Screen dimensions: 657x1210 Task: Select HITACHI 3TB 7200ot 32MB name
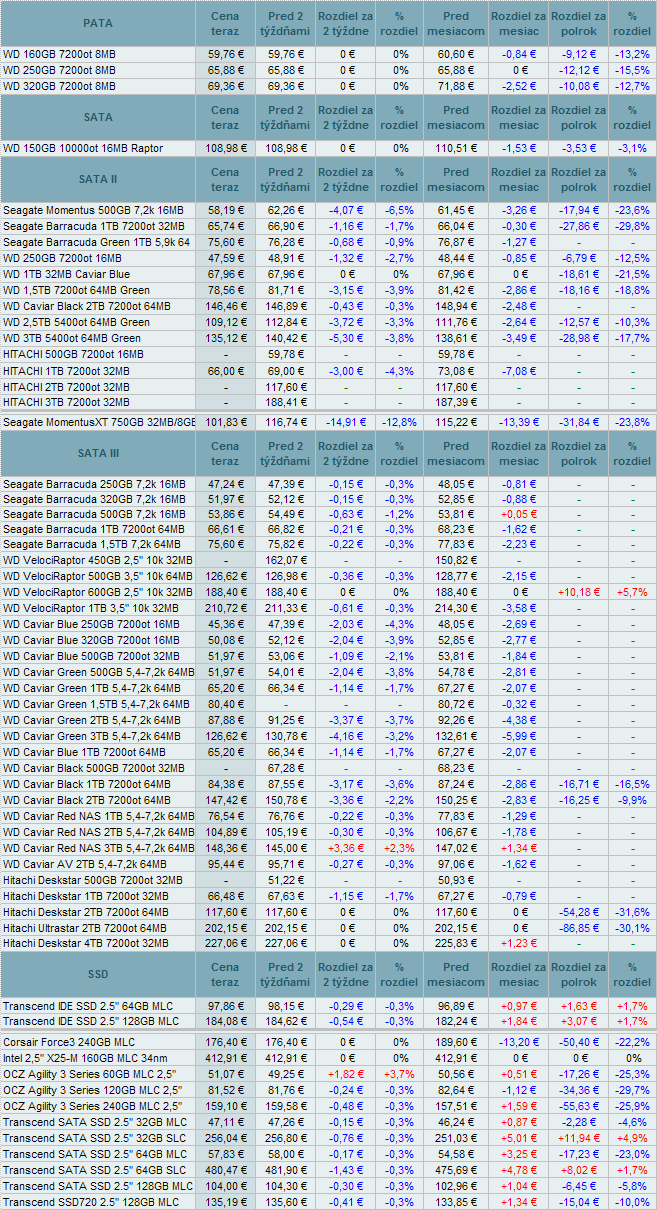pyautogui.click(x=67, y=402)
